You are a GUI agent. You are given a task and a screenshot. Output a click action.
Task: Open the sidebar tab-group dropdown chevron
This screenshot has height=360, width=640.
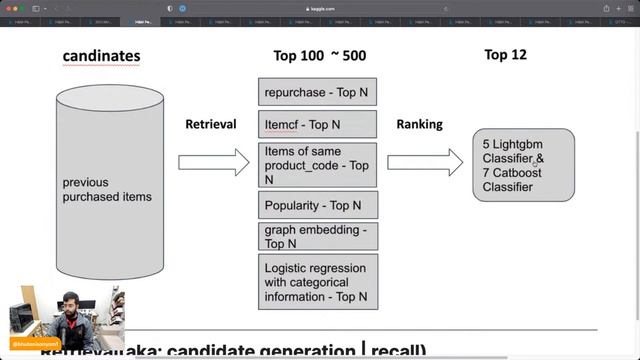pos(45,9)
